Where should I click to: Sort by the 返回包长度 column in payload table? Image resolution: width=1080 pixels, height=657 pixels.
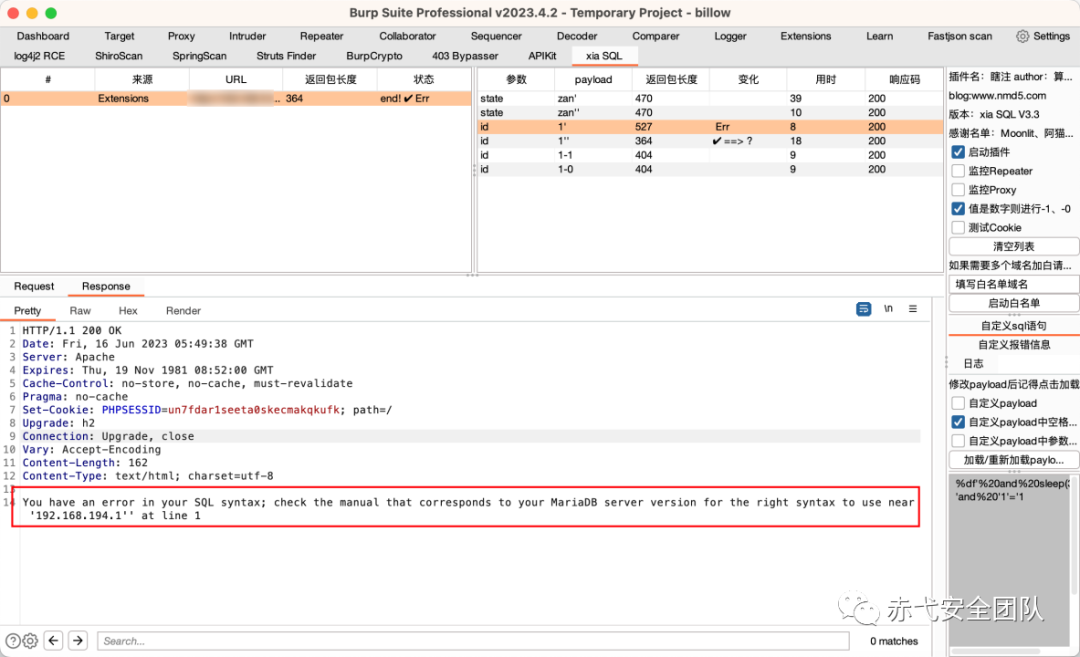pos(671,79)
